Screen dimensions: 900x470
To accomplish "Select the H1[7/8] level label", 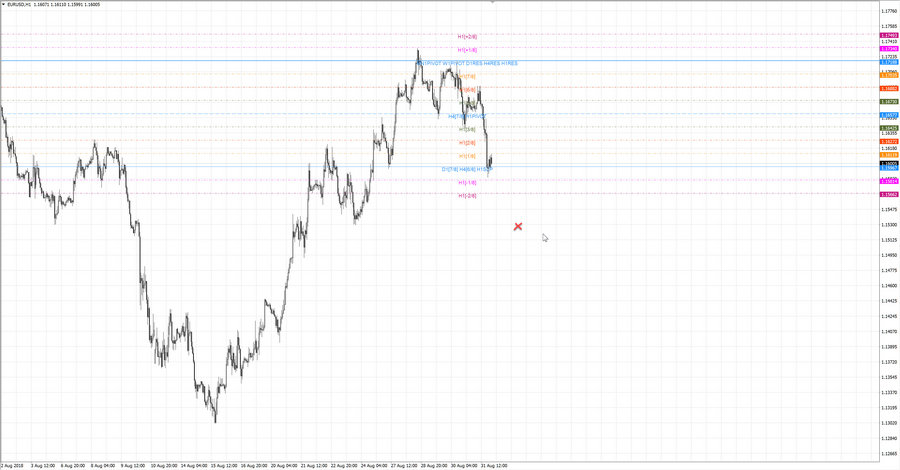I will [467, 76].
